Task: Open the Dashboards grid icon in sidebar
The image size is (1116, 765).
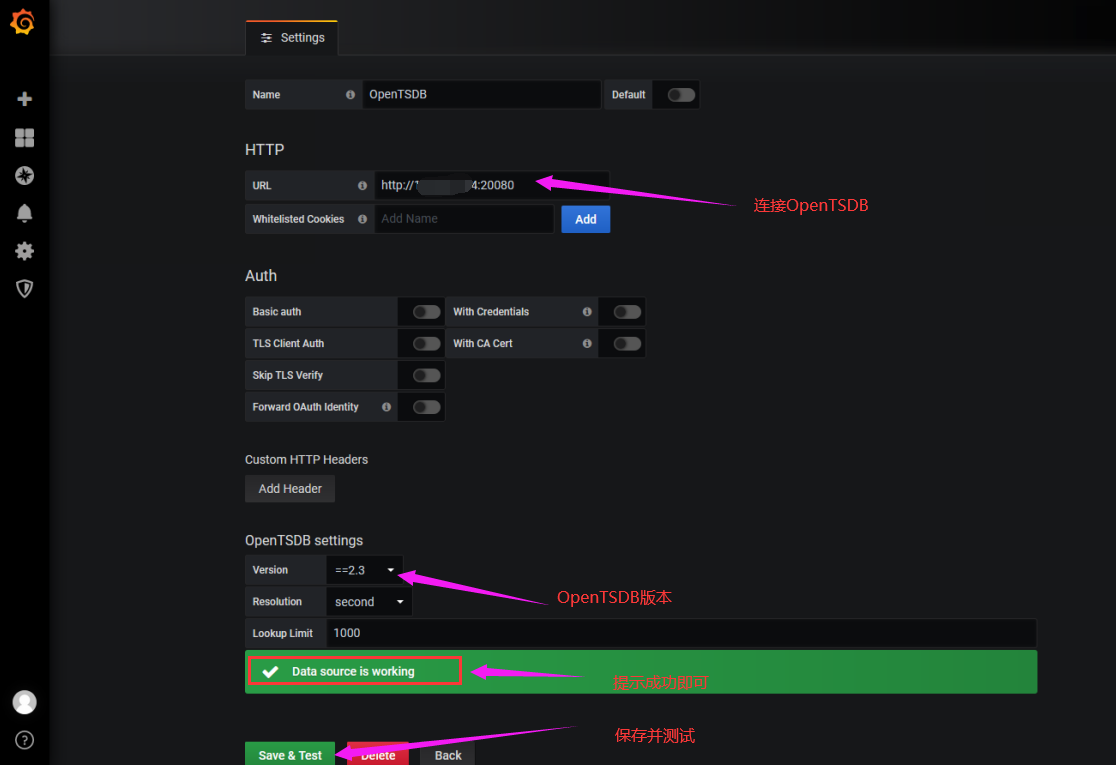Action: (x=24, y=137)
